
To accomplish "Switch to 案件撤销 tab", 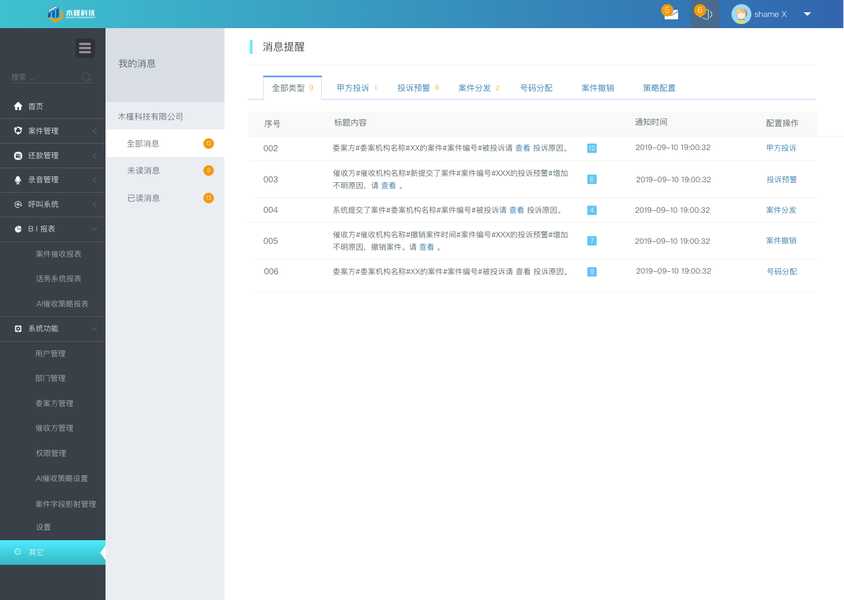I will coord(597,88).
